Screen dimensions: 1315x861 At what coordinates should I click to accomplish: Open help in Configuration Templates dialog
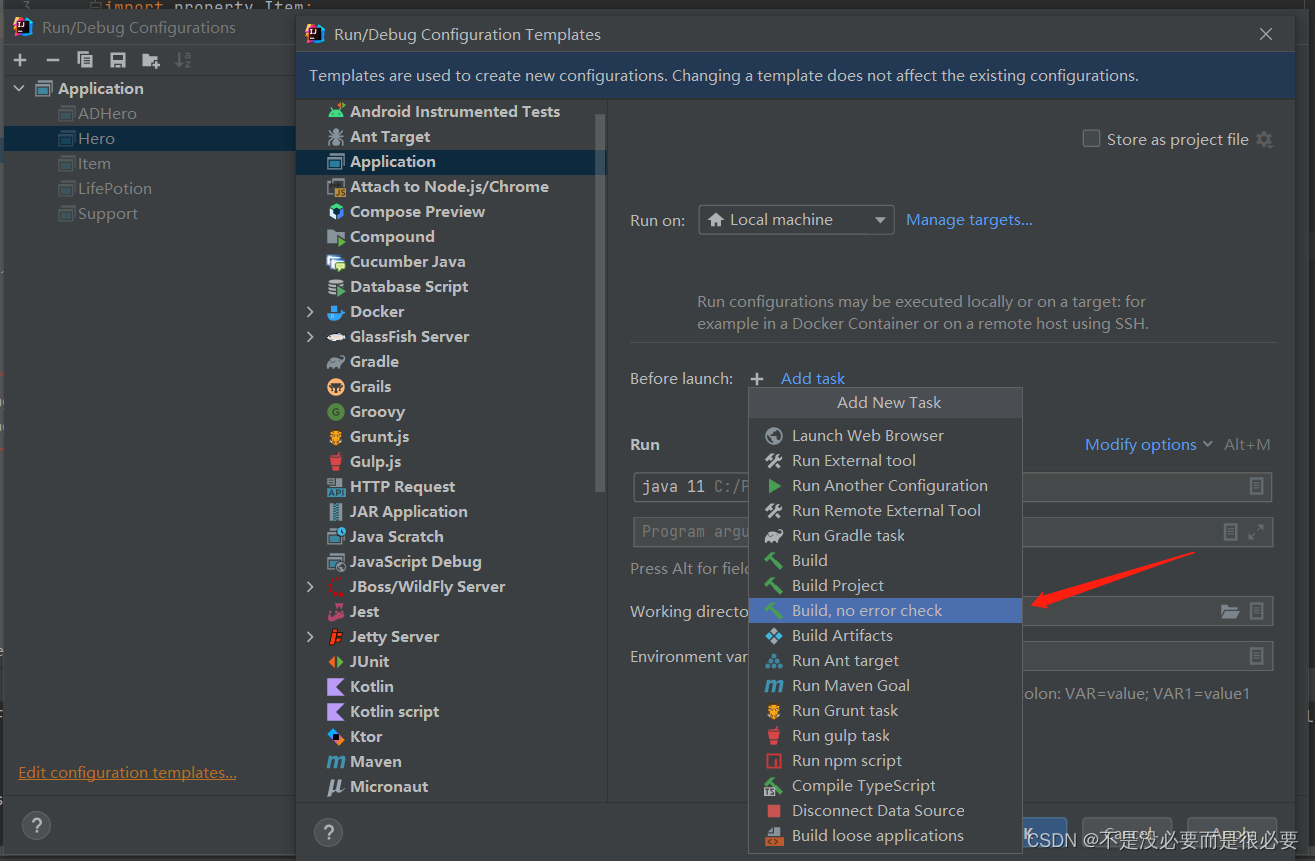pos(328,832)
